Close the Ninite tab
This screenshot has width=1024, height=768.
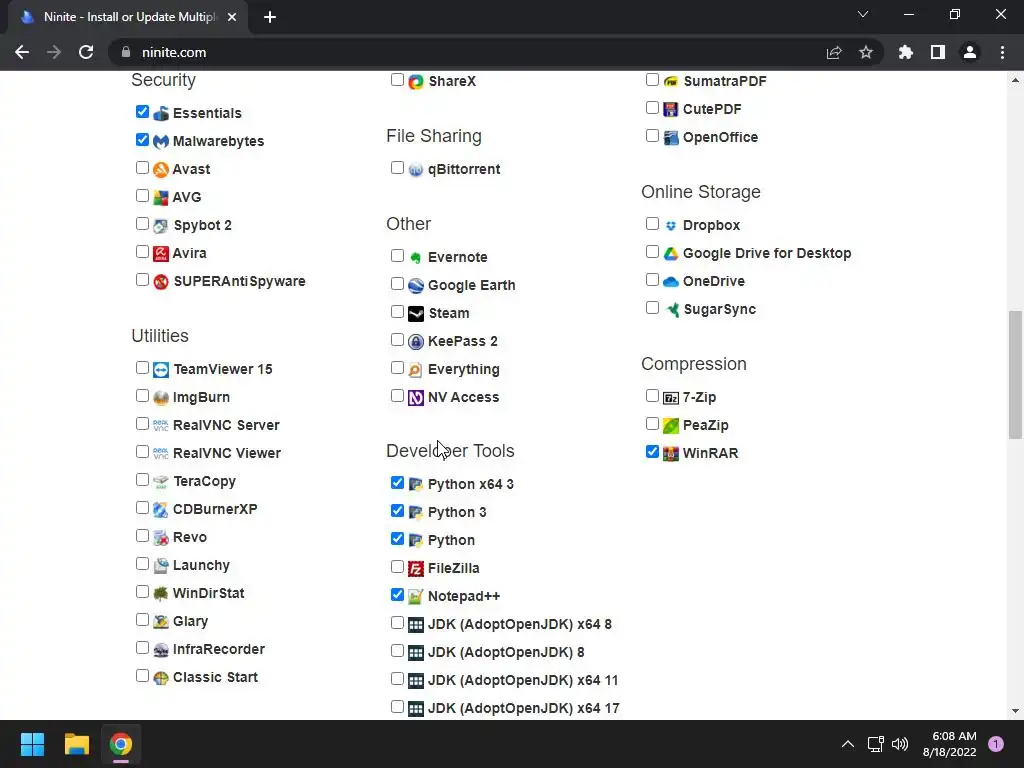(232, 17)
